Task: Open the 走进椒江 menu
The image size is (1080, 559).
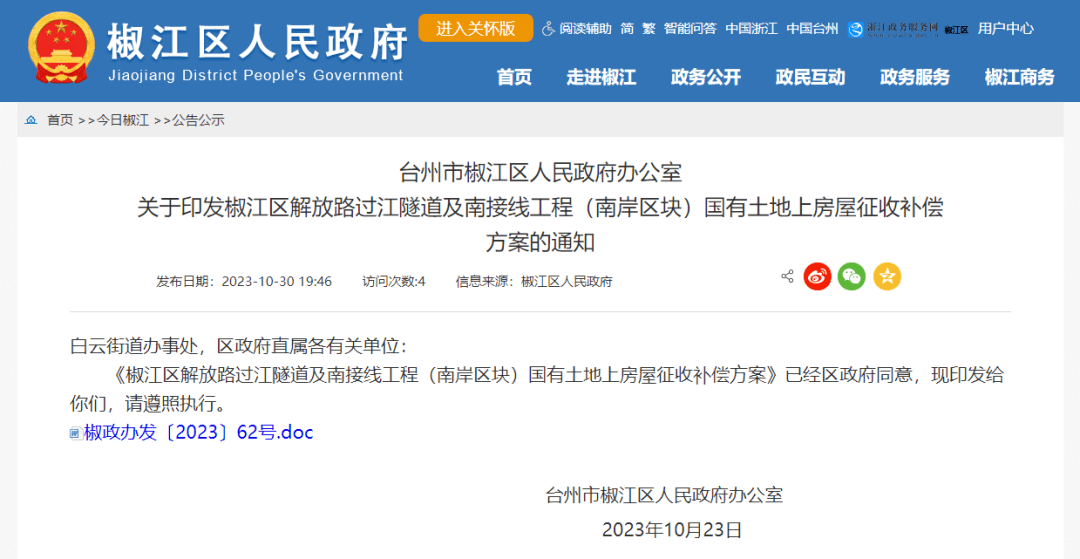Action: click(601, 78)
